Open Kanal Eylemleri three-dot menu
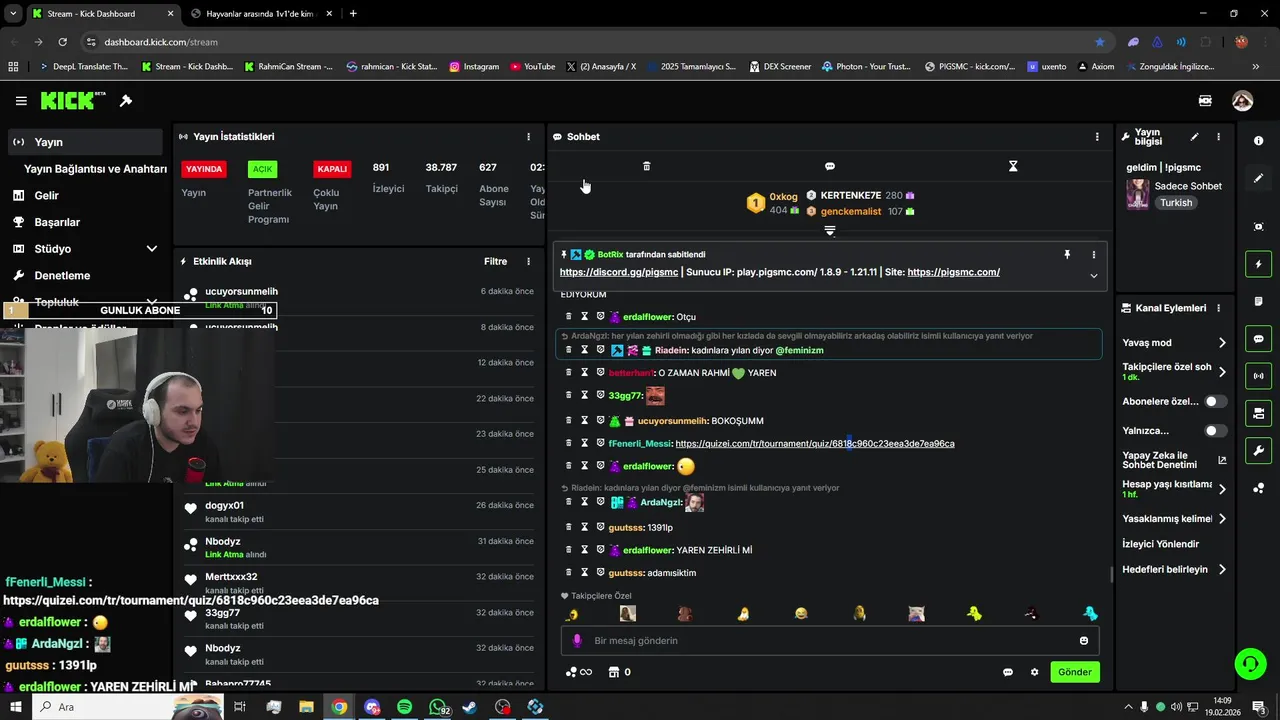Viewport: 1280px width, 720px height. (1218, 308)
